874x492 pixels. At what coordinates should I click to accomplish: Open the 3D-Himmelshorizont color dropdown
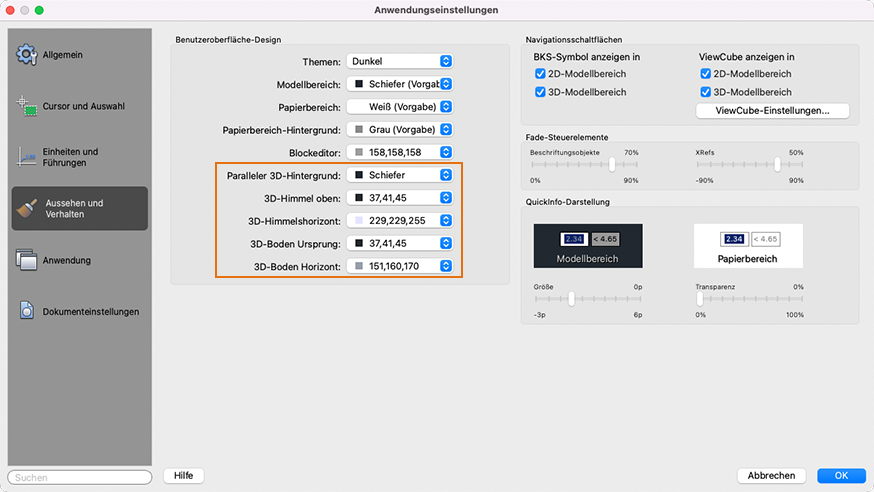400,221
